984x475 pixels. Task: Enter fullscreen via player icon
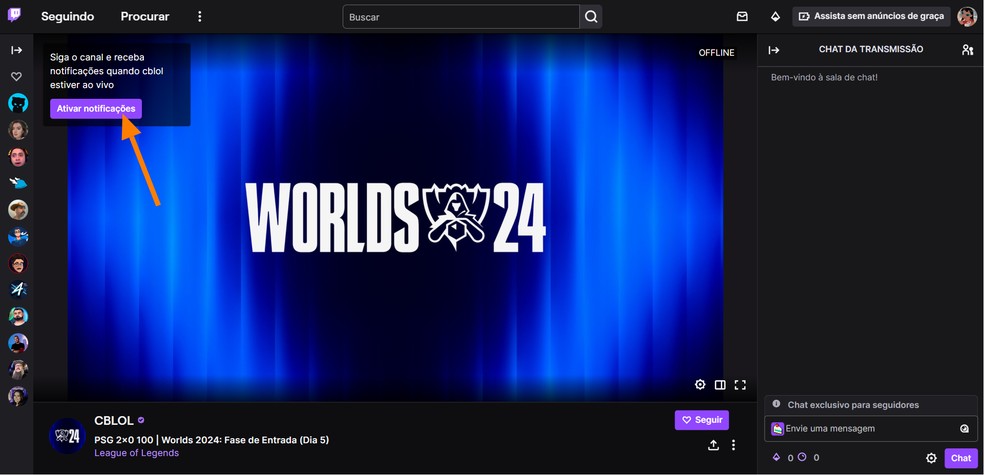tap(741, 385)
